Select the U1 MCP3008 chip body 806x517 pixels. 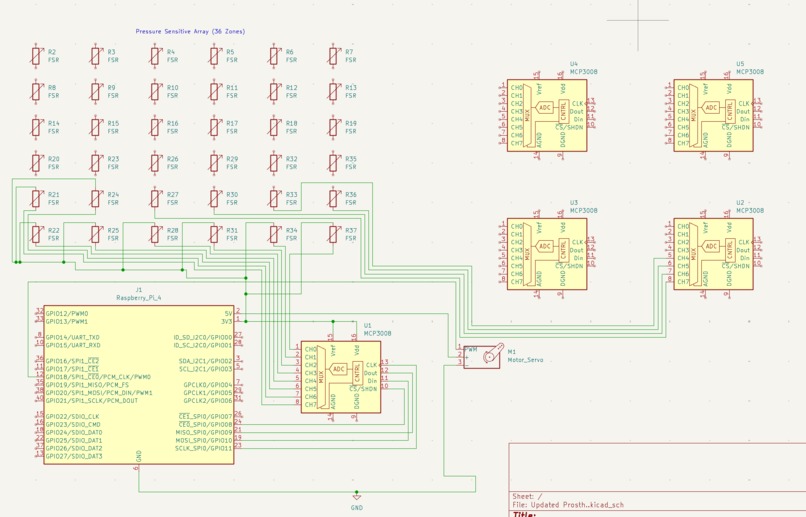(x=341, y=377)
